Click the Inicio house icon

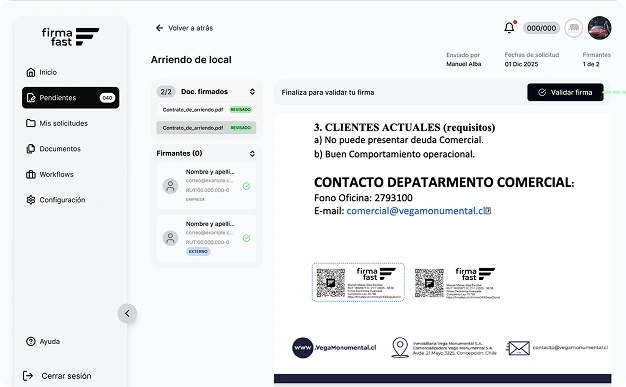tap(31, 72)
